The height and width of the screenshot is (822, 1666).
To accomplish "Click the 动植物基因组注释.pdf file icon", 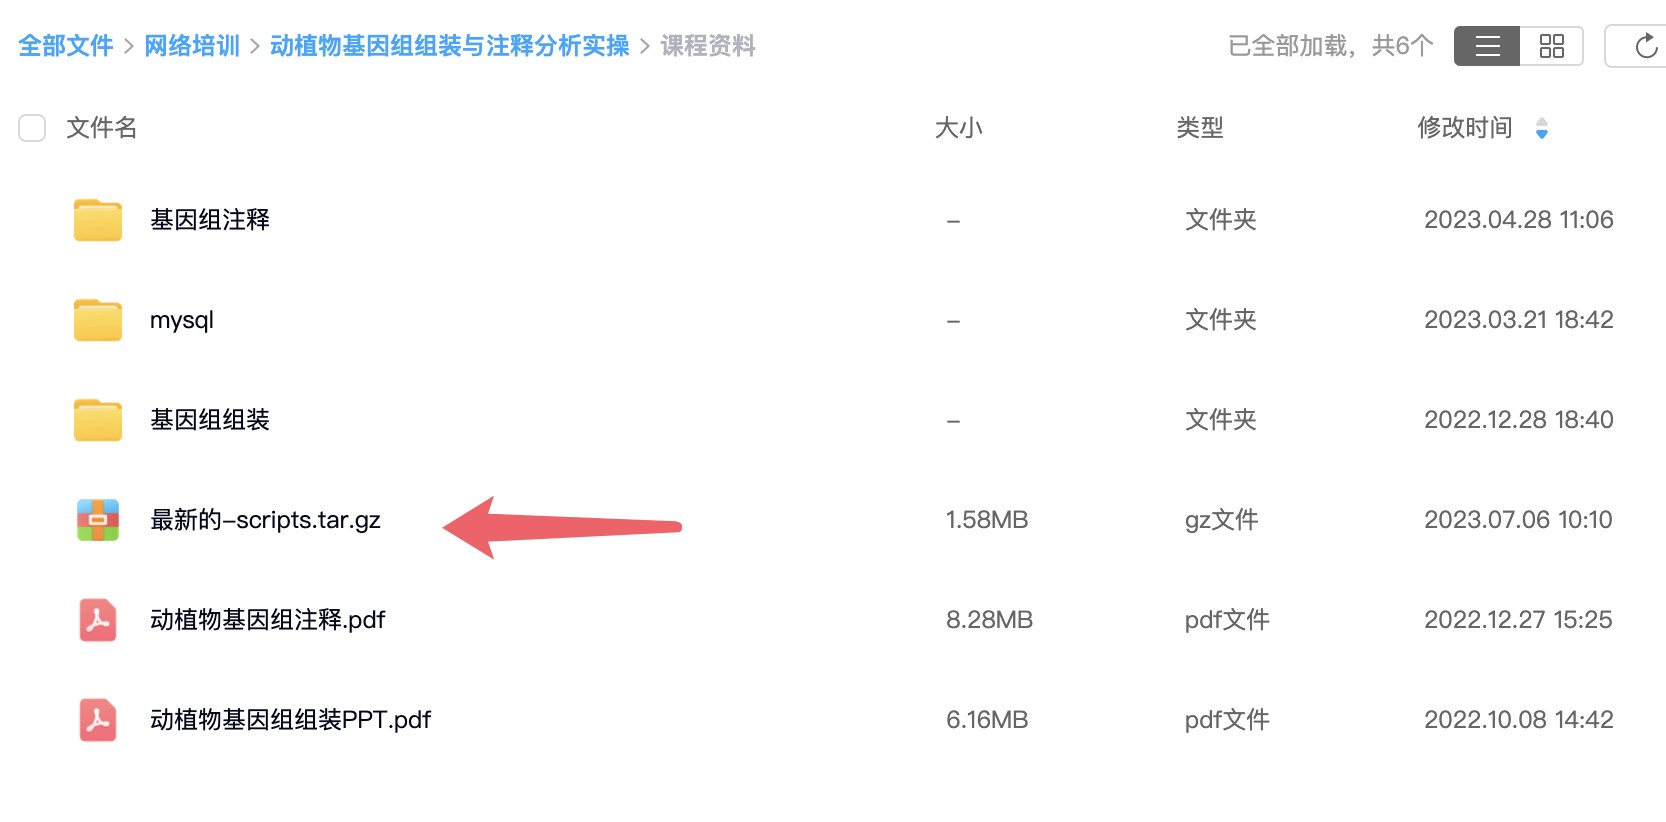I will tap(98, 620).
